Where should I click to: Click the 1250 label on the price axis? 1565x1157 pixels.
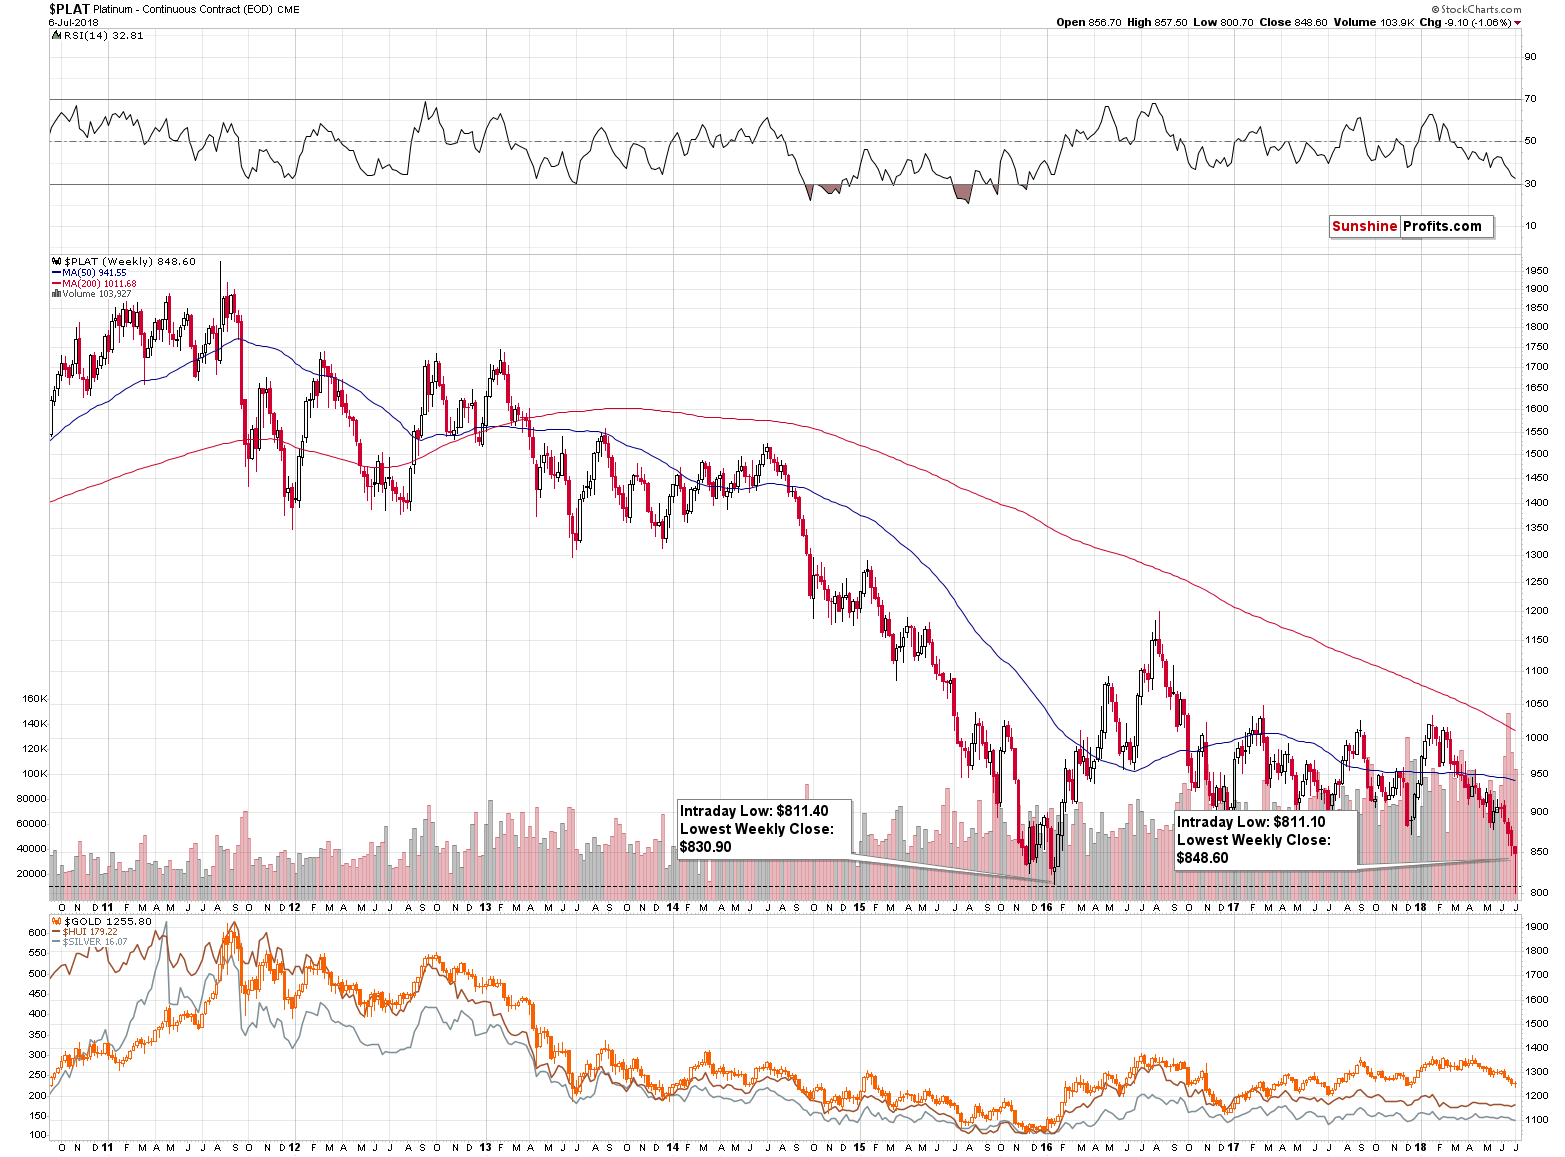(x=1536, y=582)
